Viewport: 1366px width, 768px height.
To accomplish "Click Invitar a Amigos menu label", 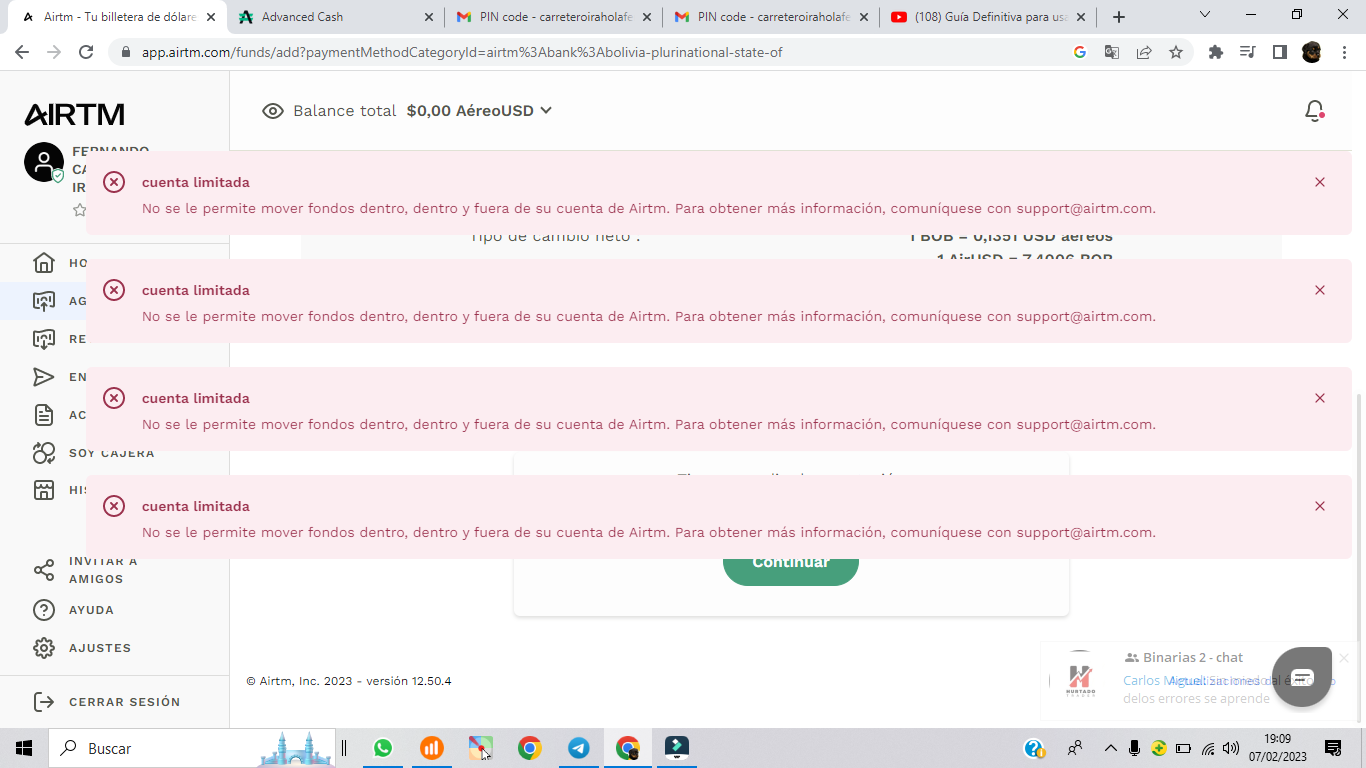I will click(104, 571).
